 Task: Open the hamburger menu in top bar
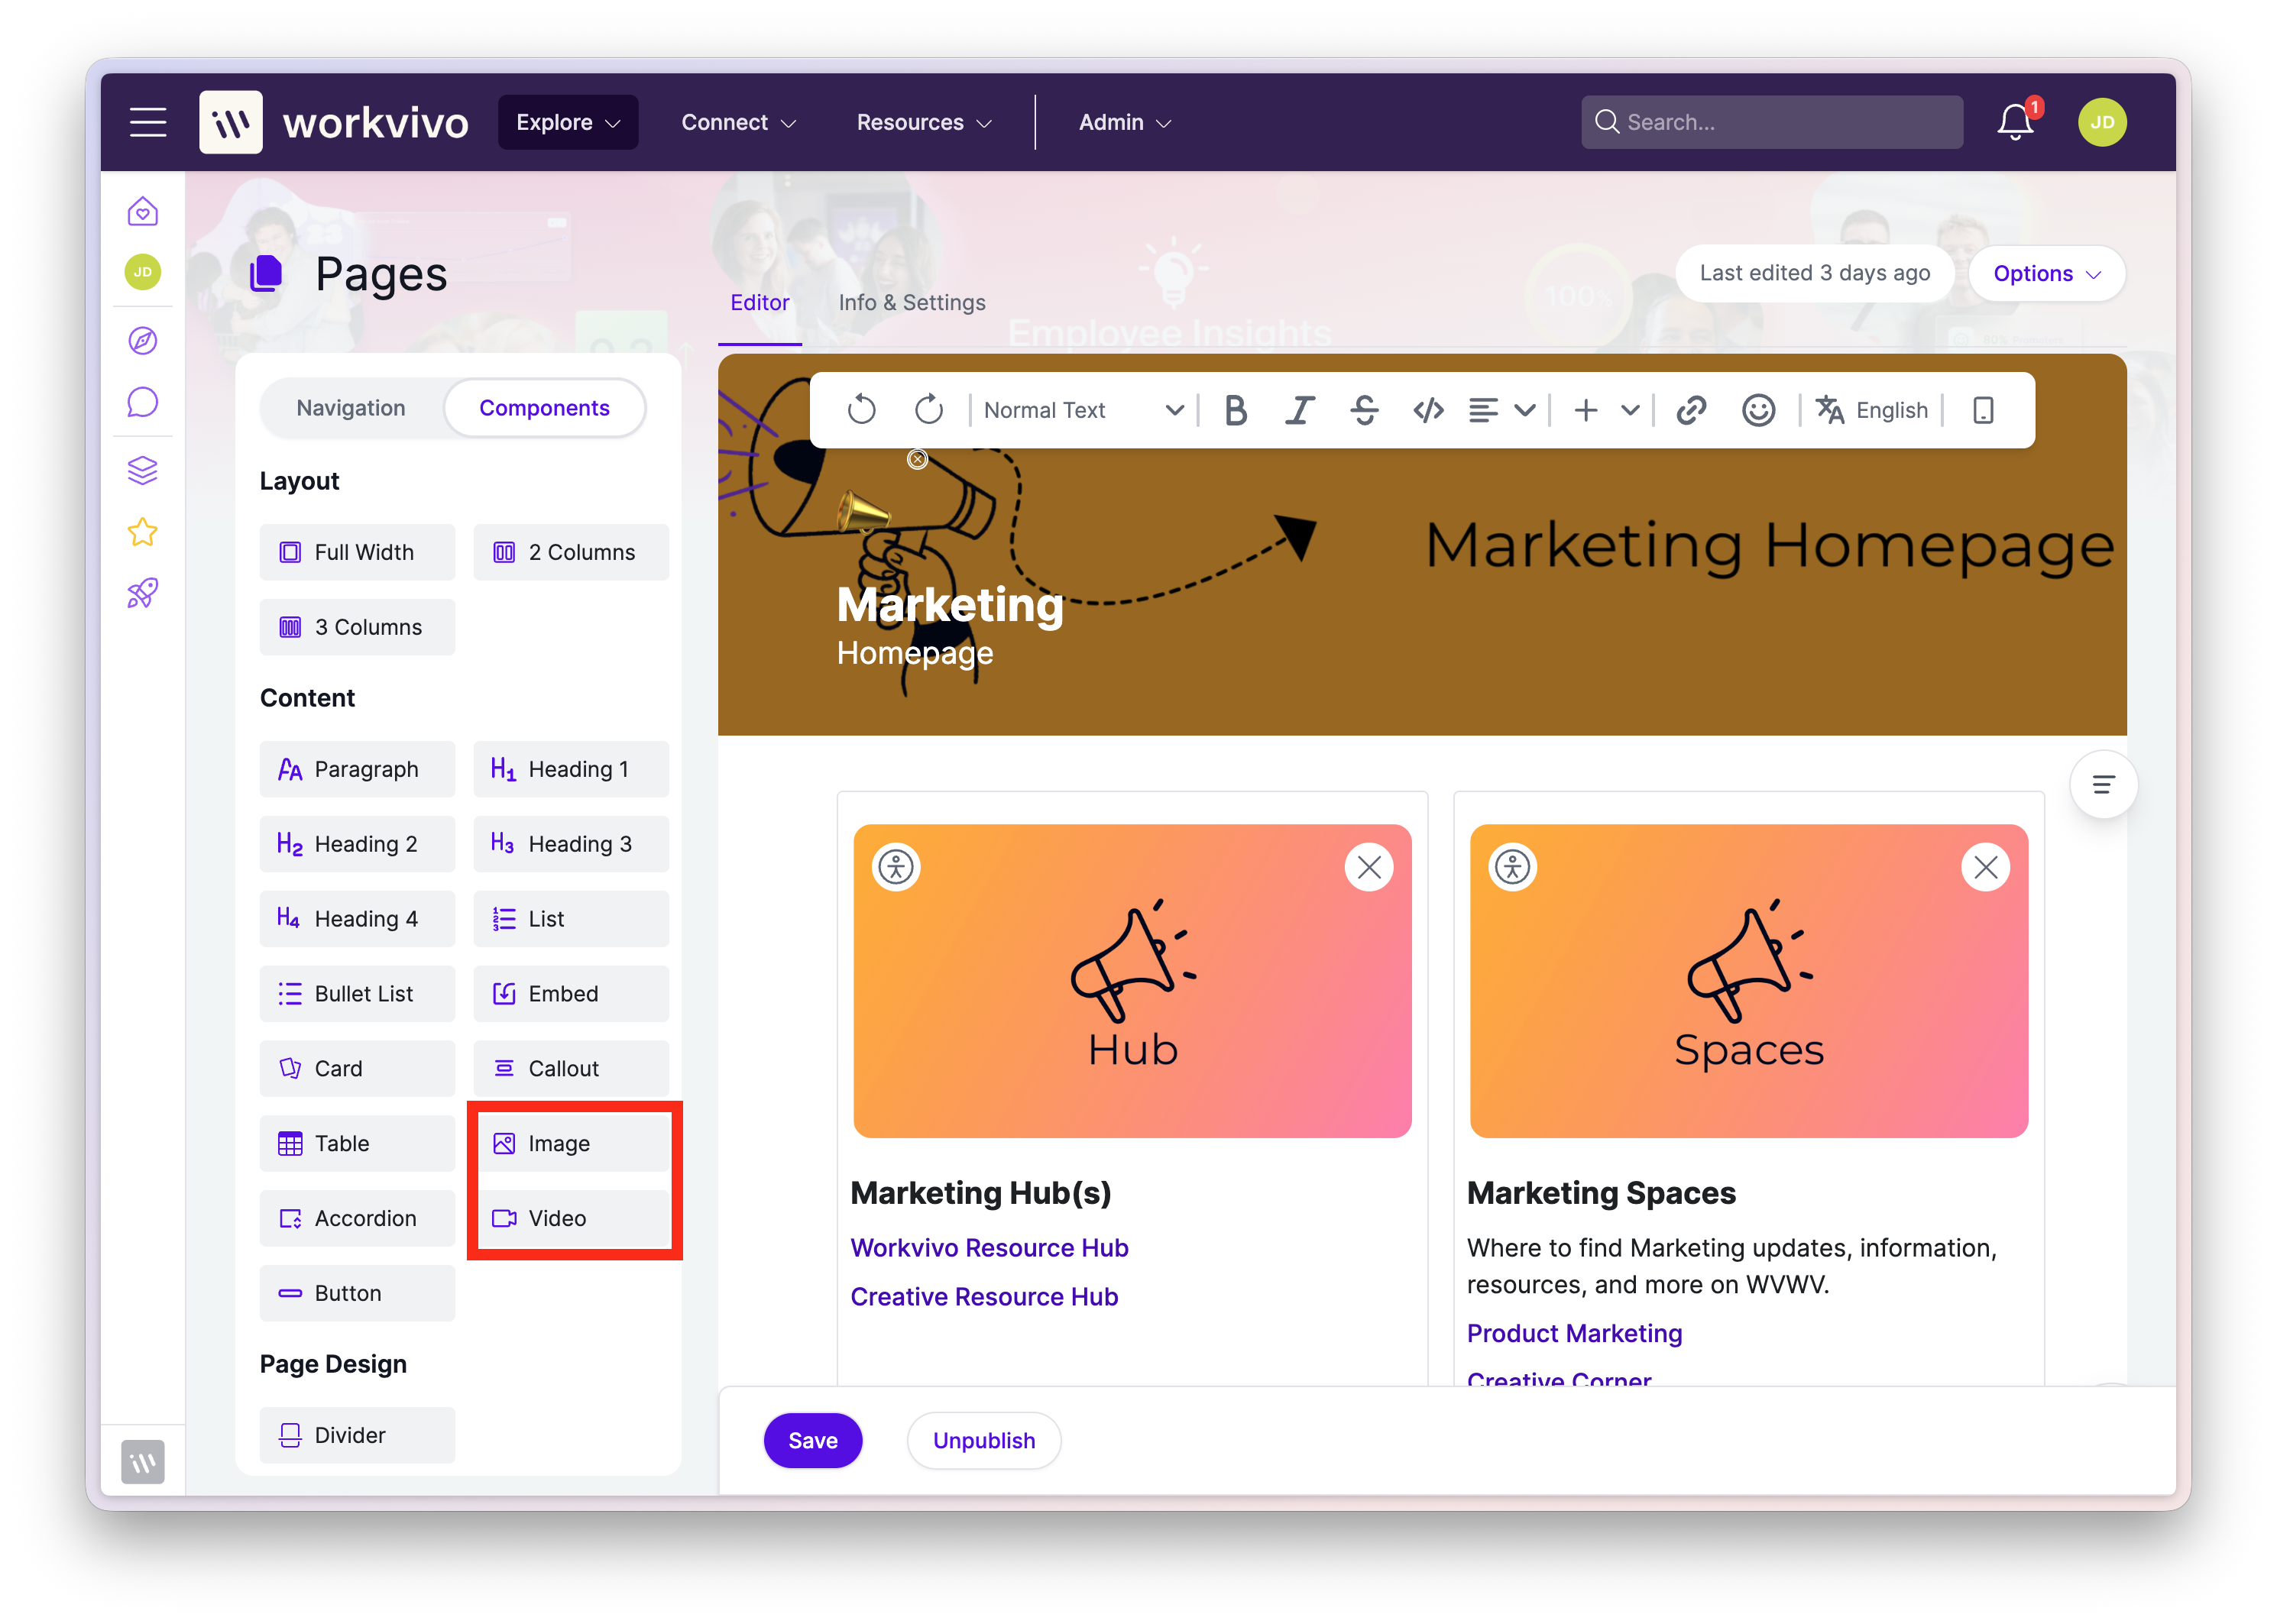pyautogui.click(x=148, y=122)
